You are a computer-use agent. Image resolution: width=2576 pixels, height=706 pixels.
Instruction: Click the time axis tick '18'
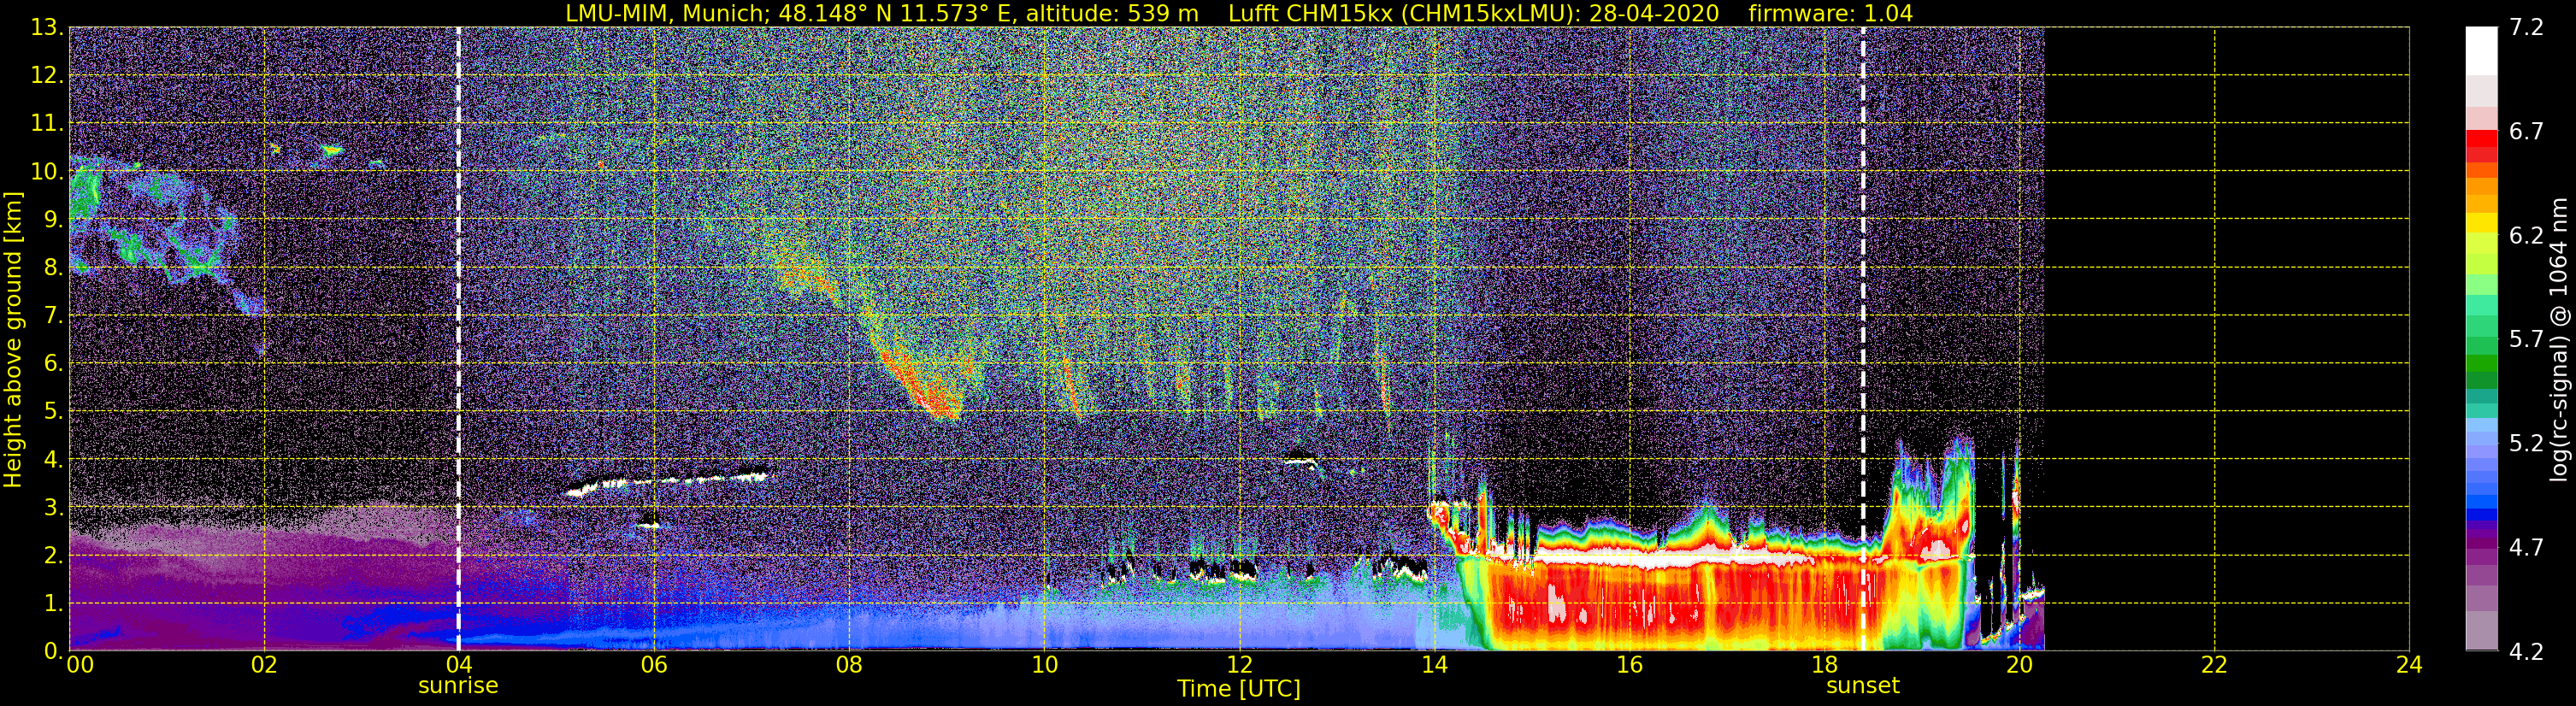[x=1824, y=665]
